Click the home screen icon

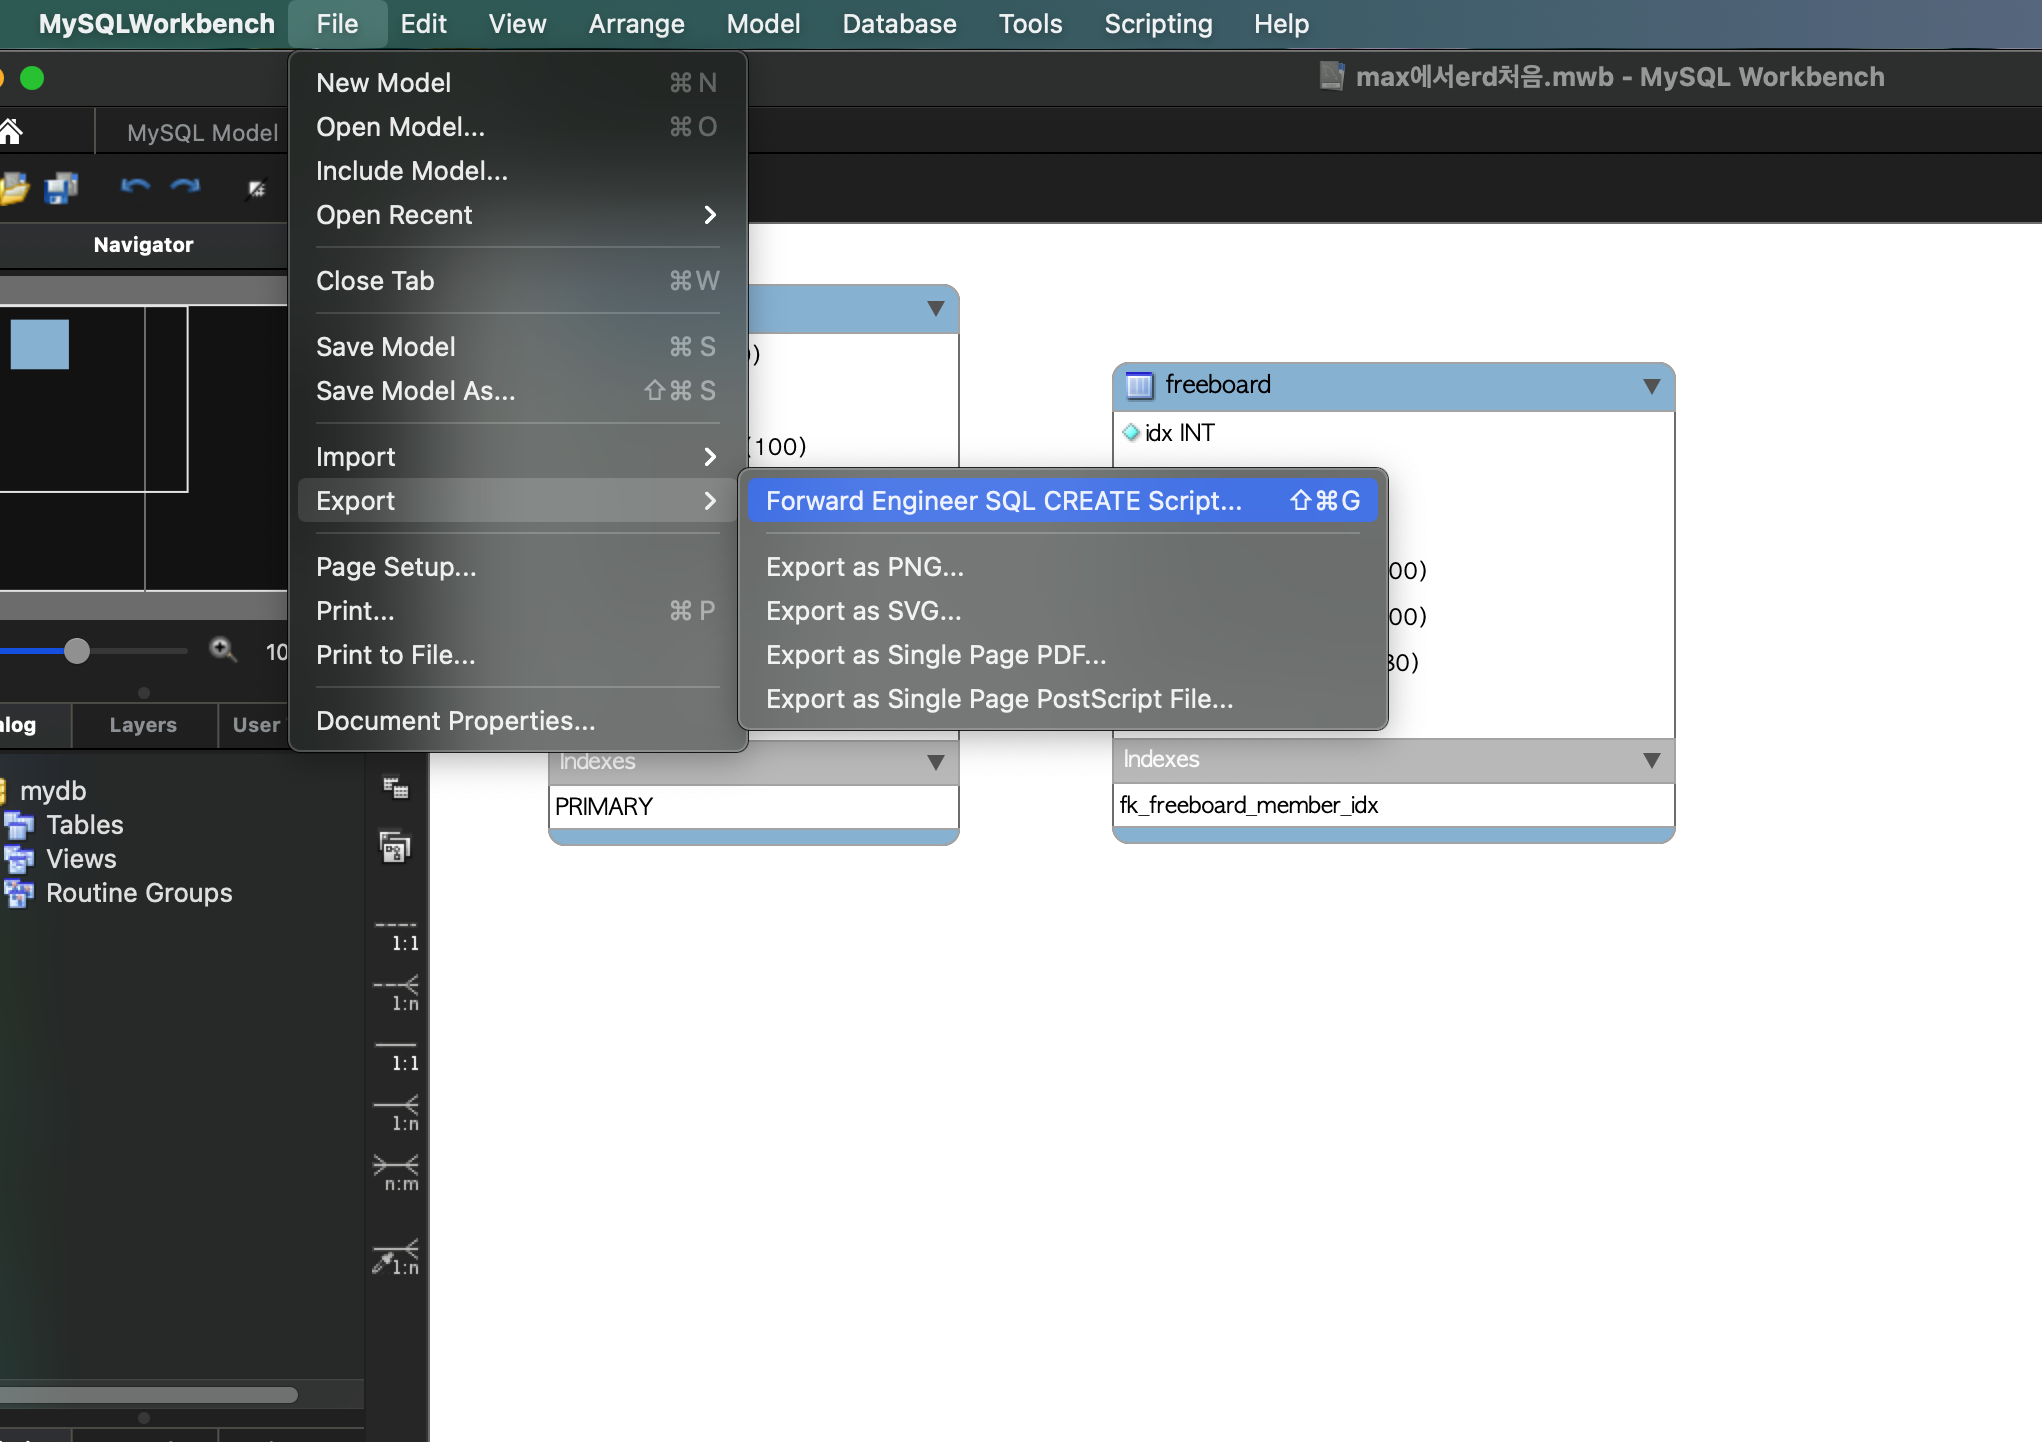[11, 131]
